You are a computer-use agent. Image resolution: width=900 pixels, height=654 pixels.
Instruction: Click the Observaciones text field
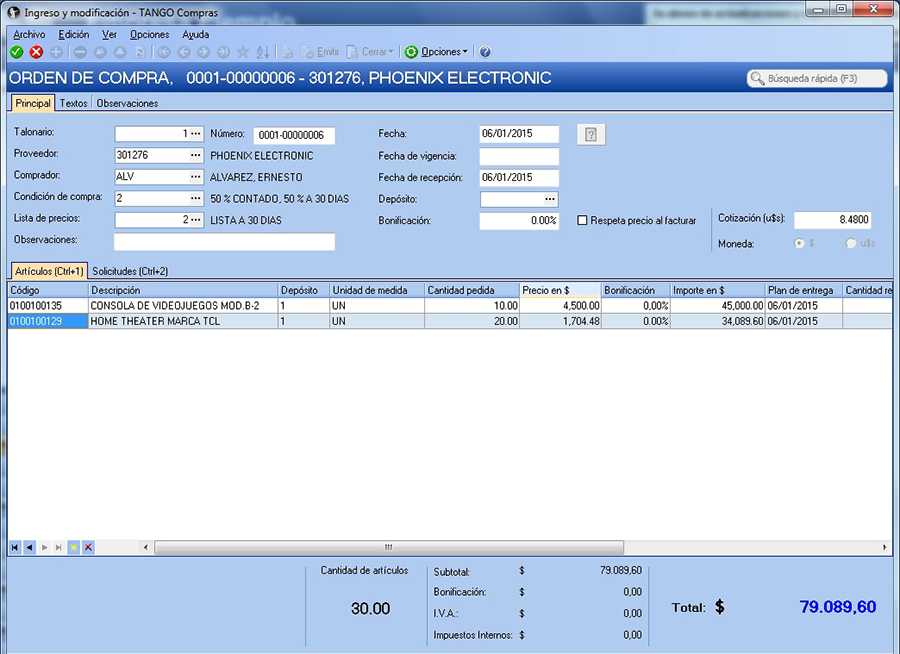coord(224,242)
